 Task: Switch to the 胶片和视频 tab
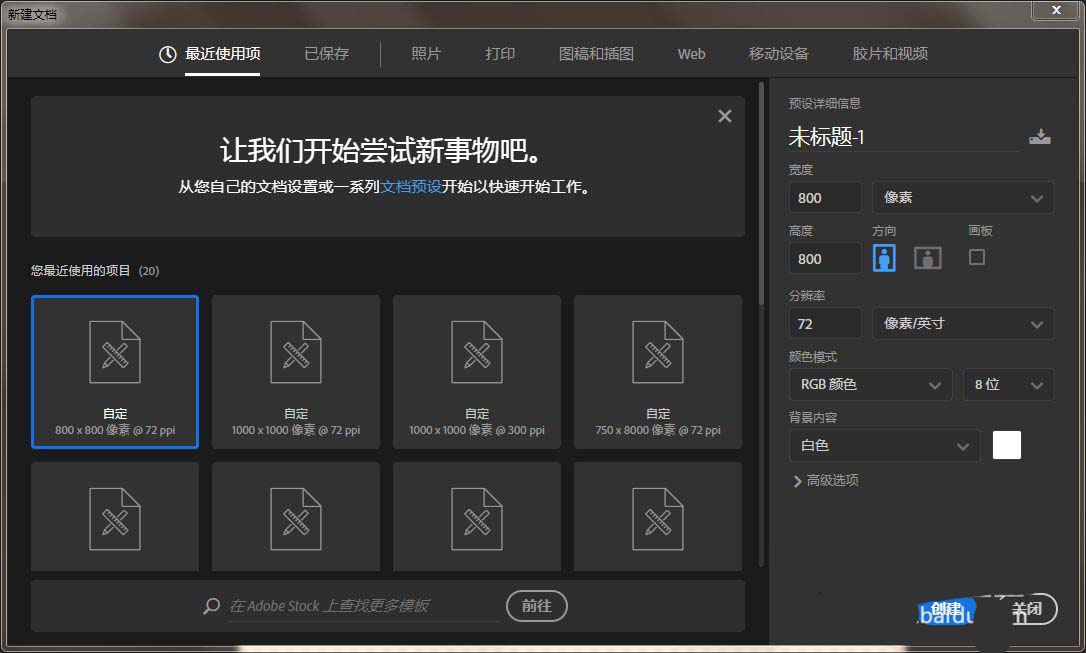[x=889, y=54]
